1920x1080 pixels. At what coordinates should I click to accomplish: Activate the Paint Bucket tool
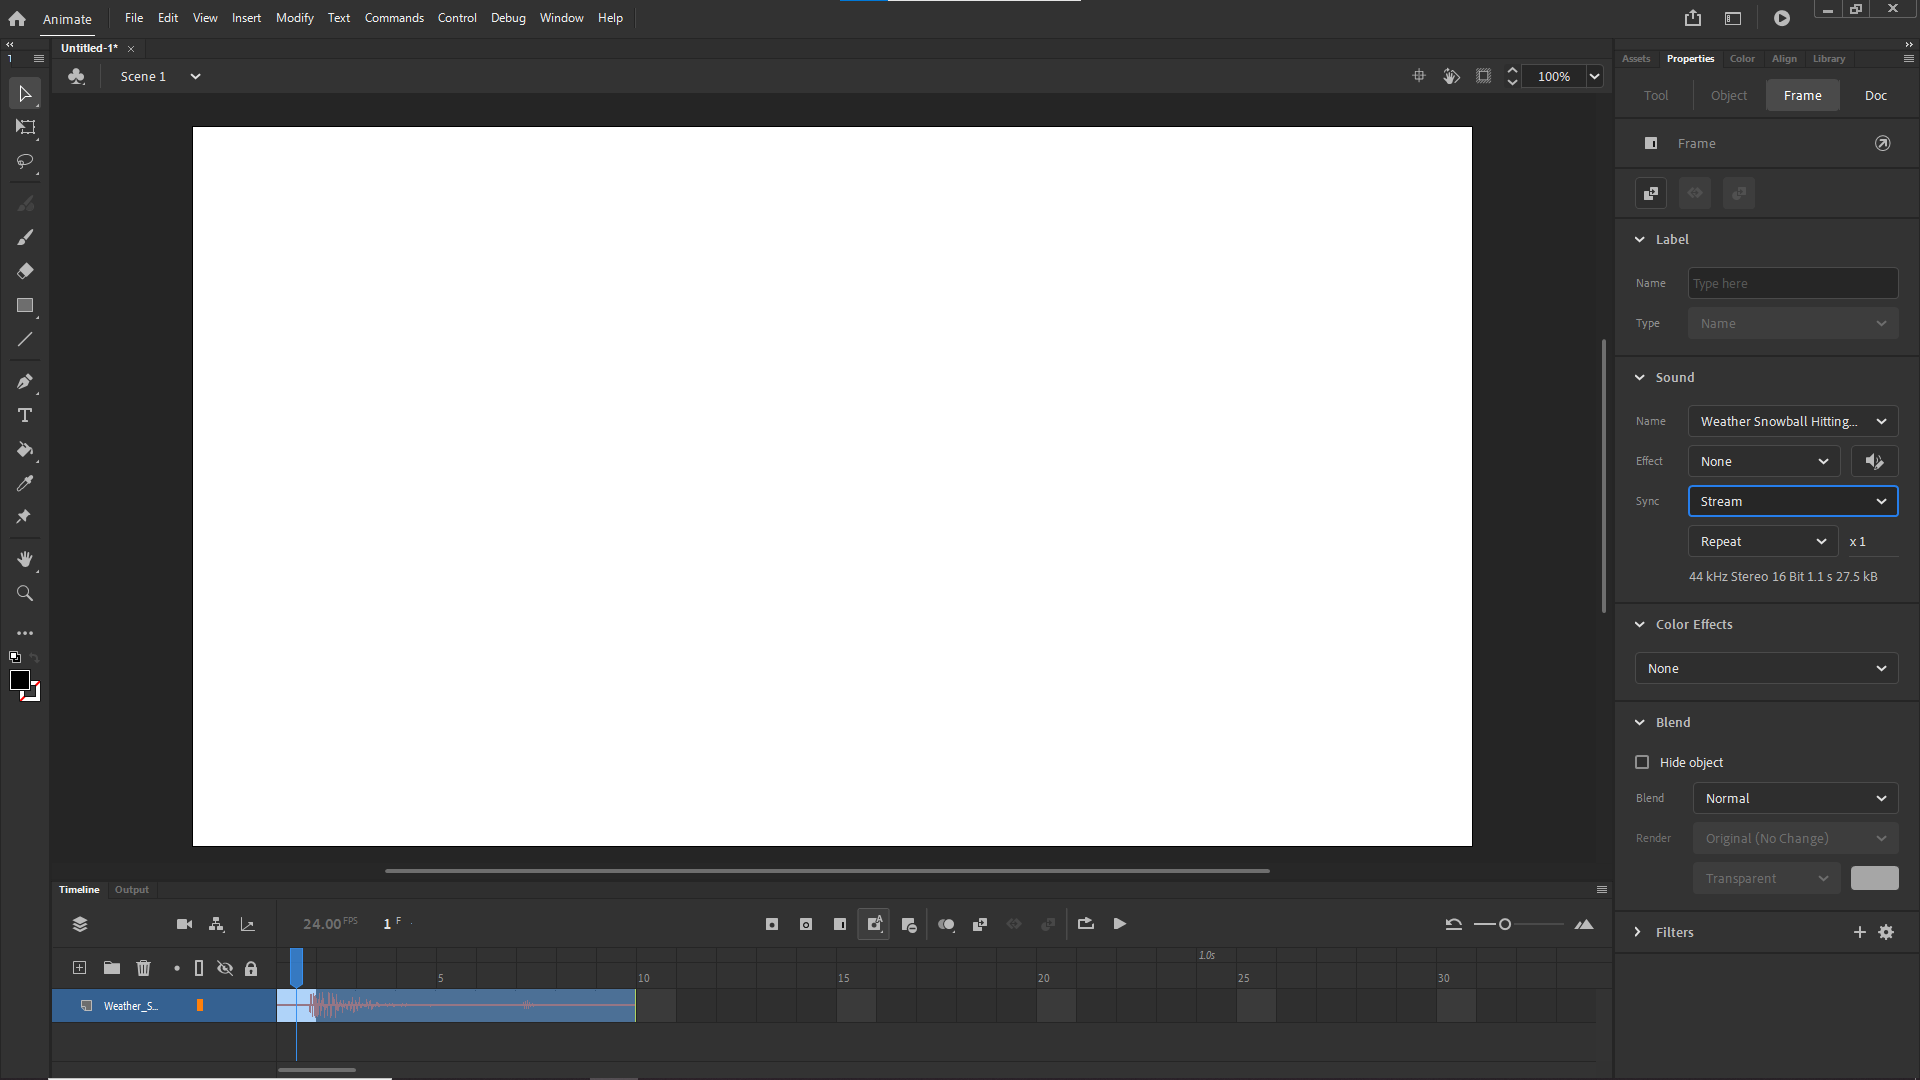[25, 450]
